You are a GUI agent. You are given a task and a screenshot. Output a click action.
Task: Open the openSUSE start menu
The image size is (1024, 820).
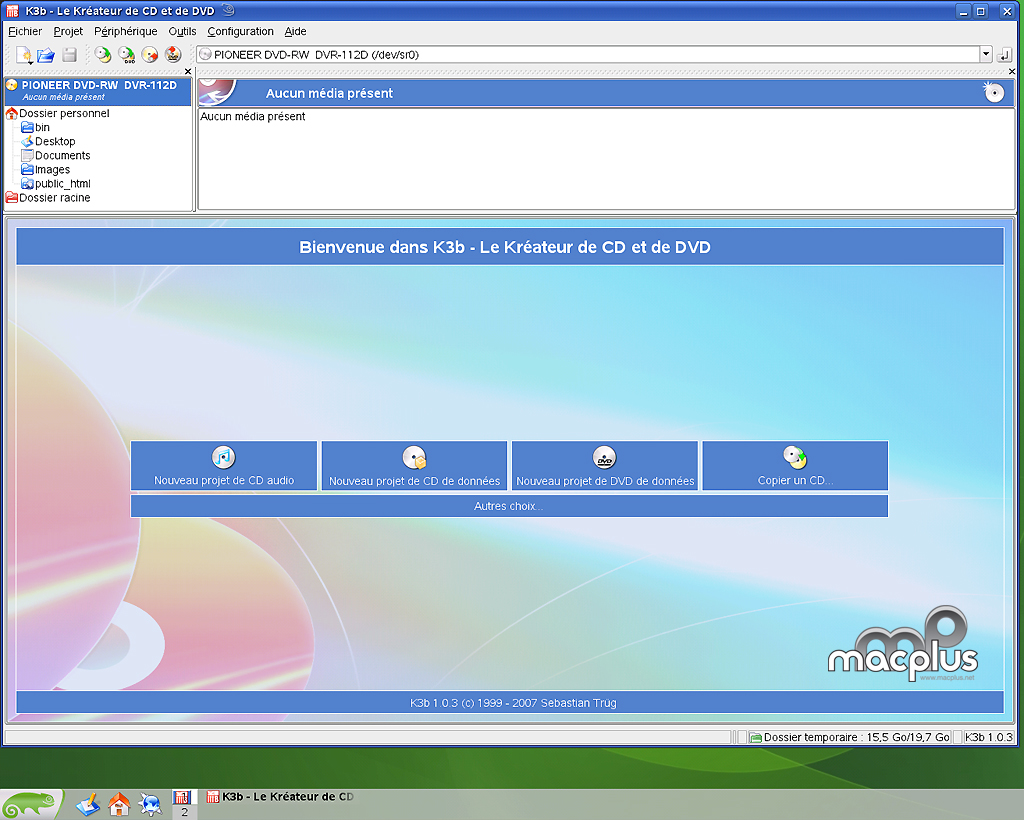(x=31, y=804)
